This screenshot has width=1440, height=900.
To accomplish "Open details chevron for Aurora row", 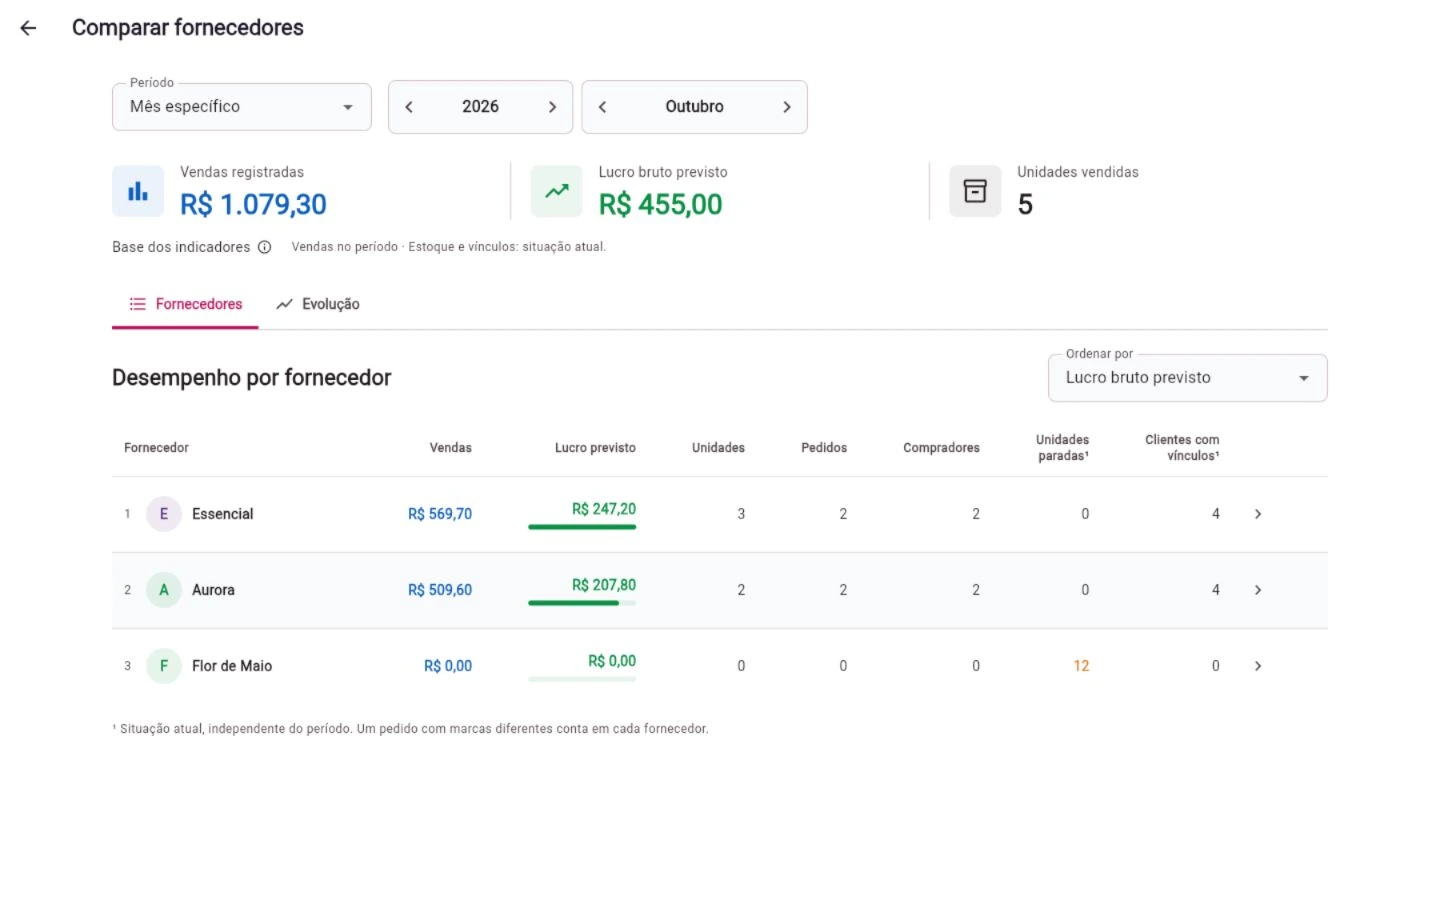I will [1258, 590].
